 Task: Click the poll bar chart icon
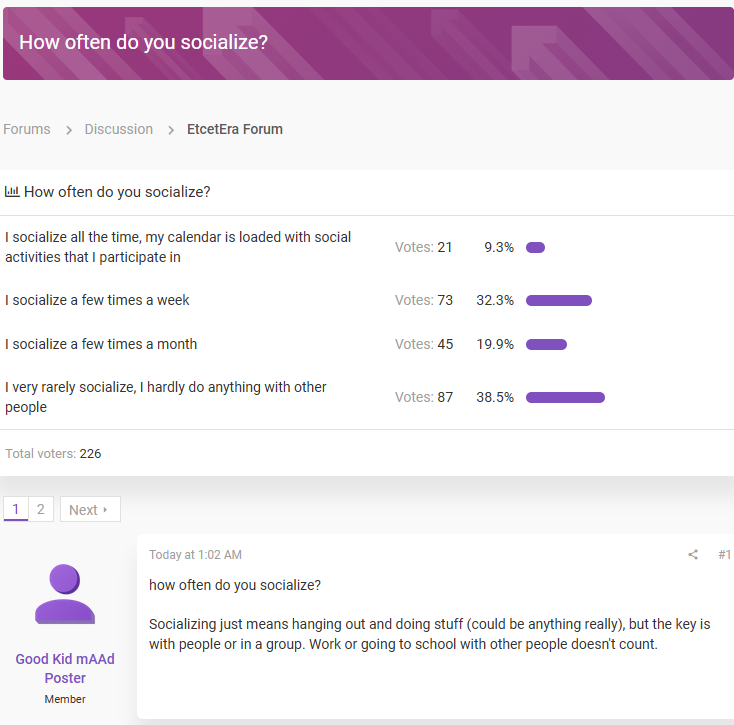12,191
